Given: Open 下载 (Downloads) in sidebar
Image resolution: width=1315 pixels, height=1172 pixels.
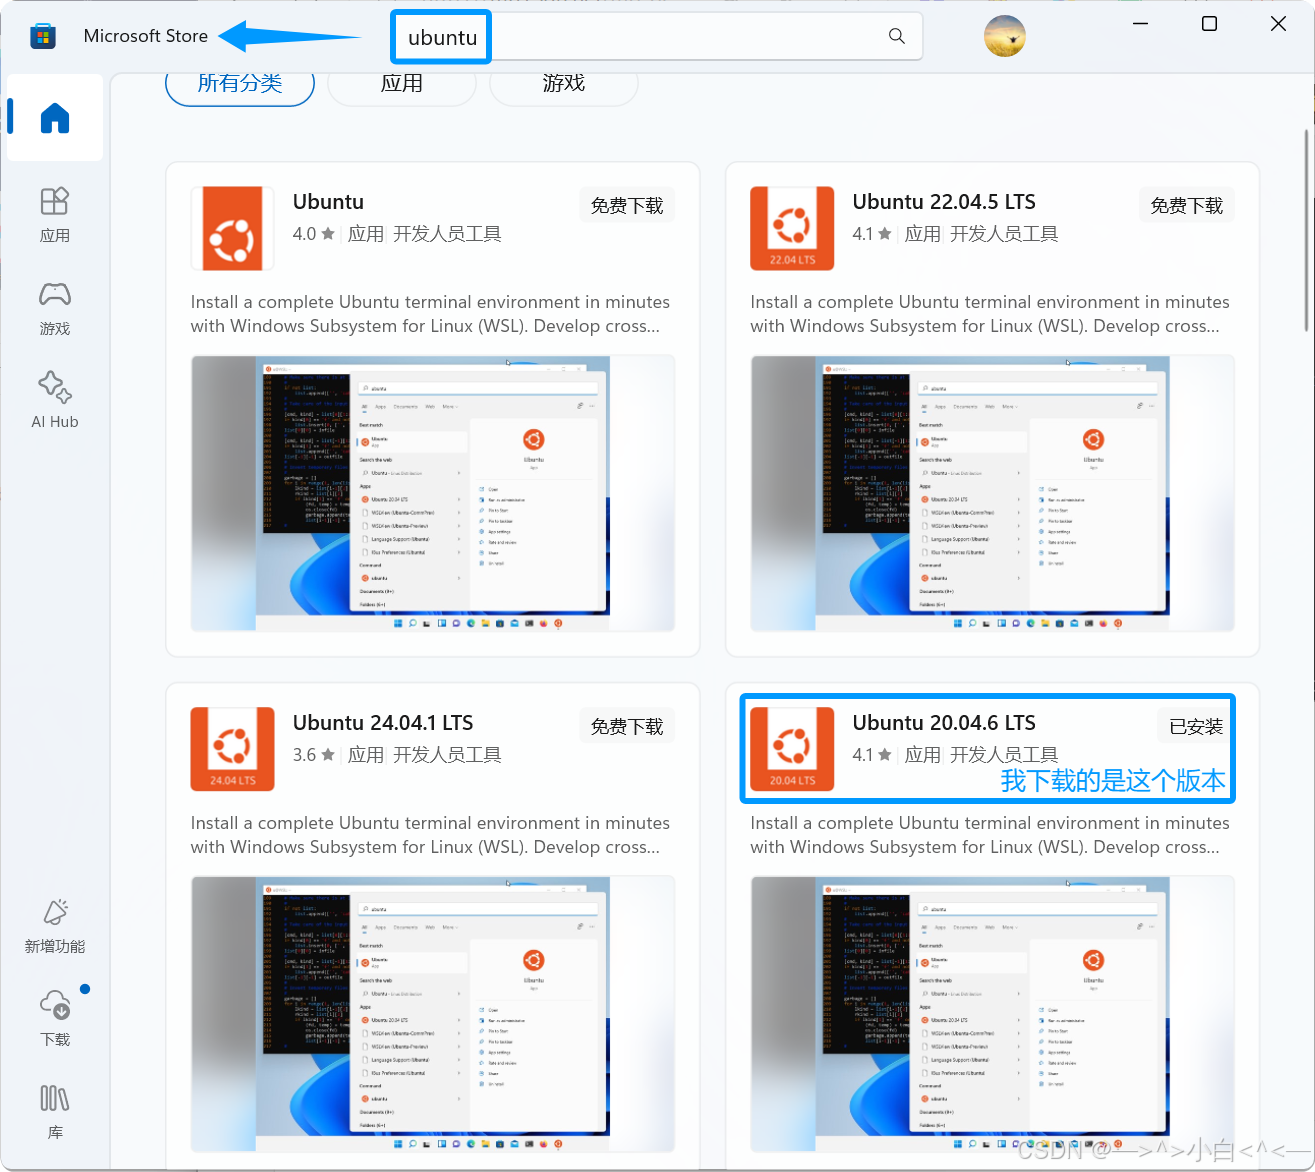Looking at the screenshot, I should click(55, 1018).
